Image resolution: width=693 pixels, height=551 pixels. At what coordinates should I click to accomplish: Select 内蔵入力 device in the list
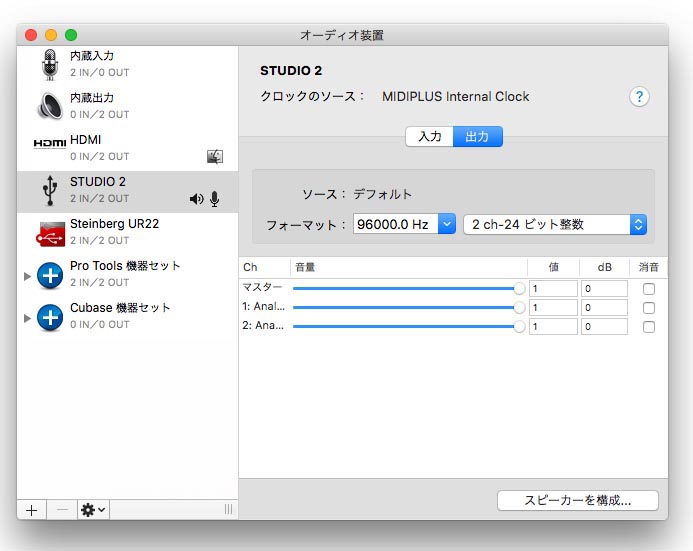point(127,65)
